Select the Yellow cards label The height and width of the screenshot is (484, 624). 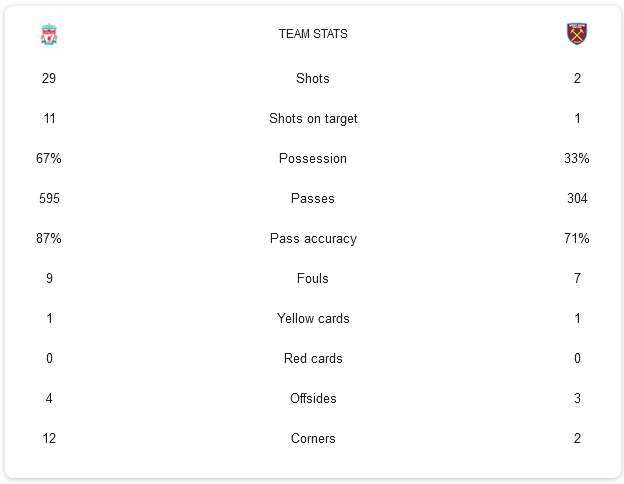tap(313, 318)
